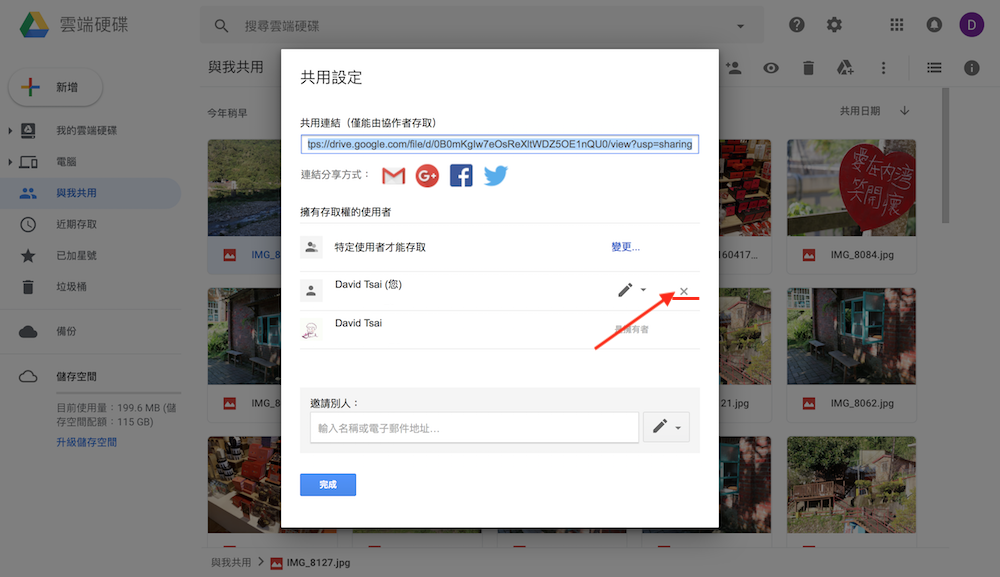Open search options dropdown arrow
Image resolution: width=1000 pixels, height=577 pixels.
[x=740, y=26]
